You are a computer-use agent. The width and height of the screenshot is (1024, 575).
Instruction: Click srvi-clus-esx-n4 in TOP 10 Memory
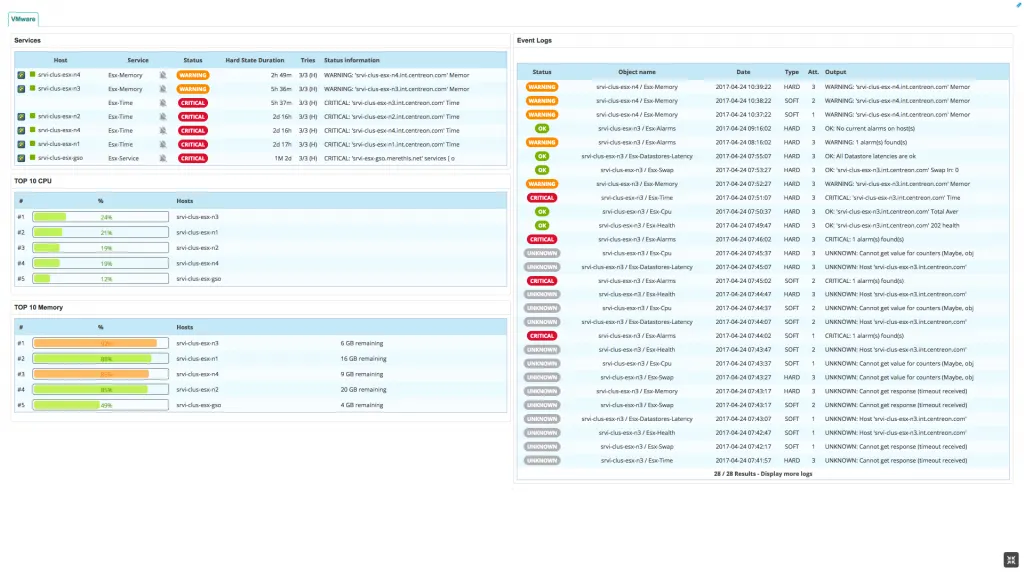197,374
